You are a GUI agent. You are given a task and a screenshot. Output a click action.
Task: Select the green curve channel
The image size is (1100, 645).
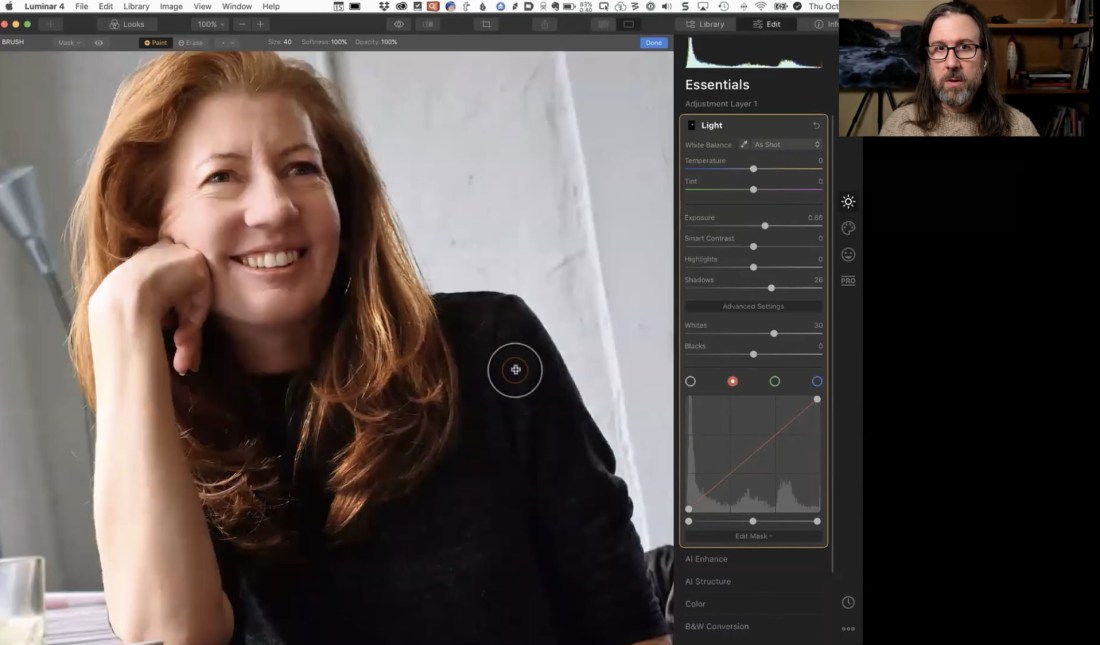pyautogui.click(x=775, y=381)
